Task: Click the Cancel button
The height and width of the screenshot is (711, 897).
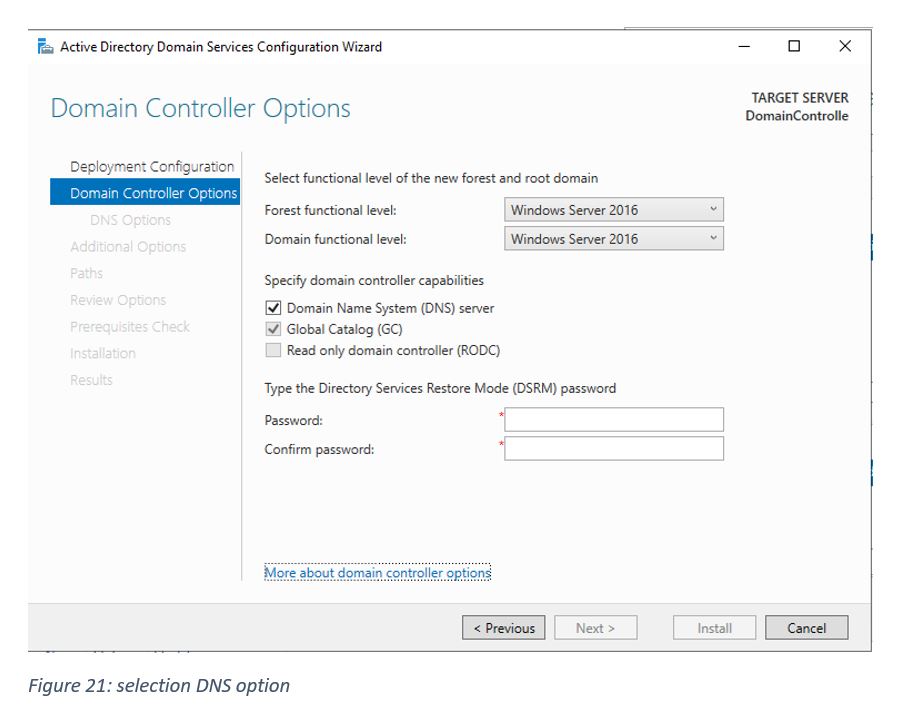Action: point(806,628)
